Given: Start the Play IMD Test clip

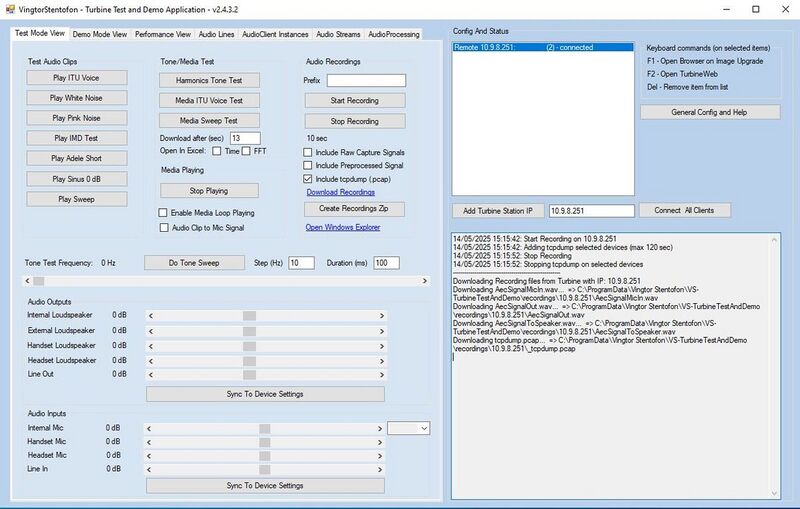Looking at the screenshot, I should (77, 138).
